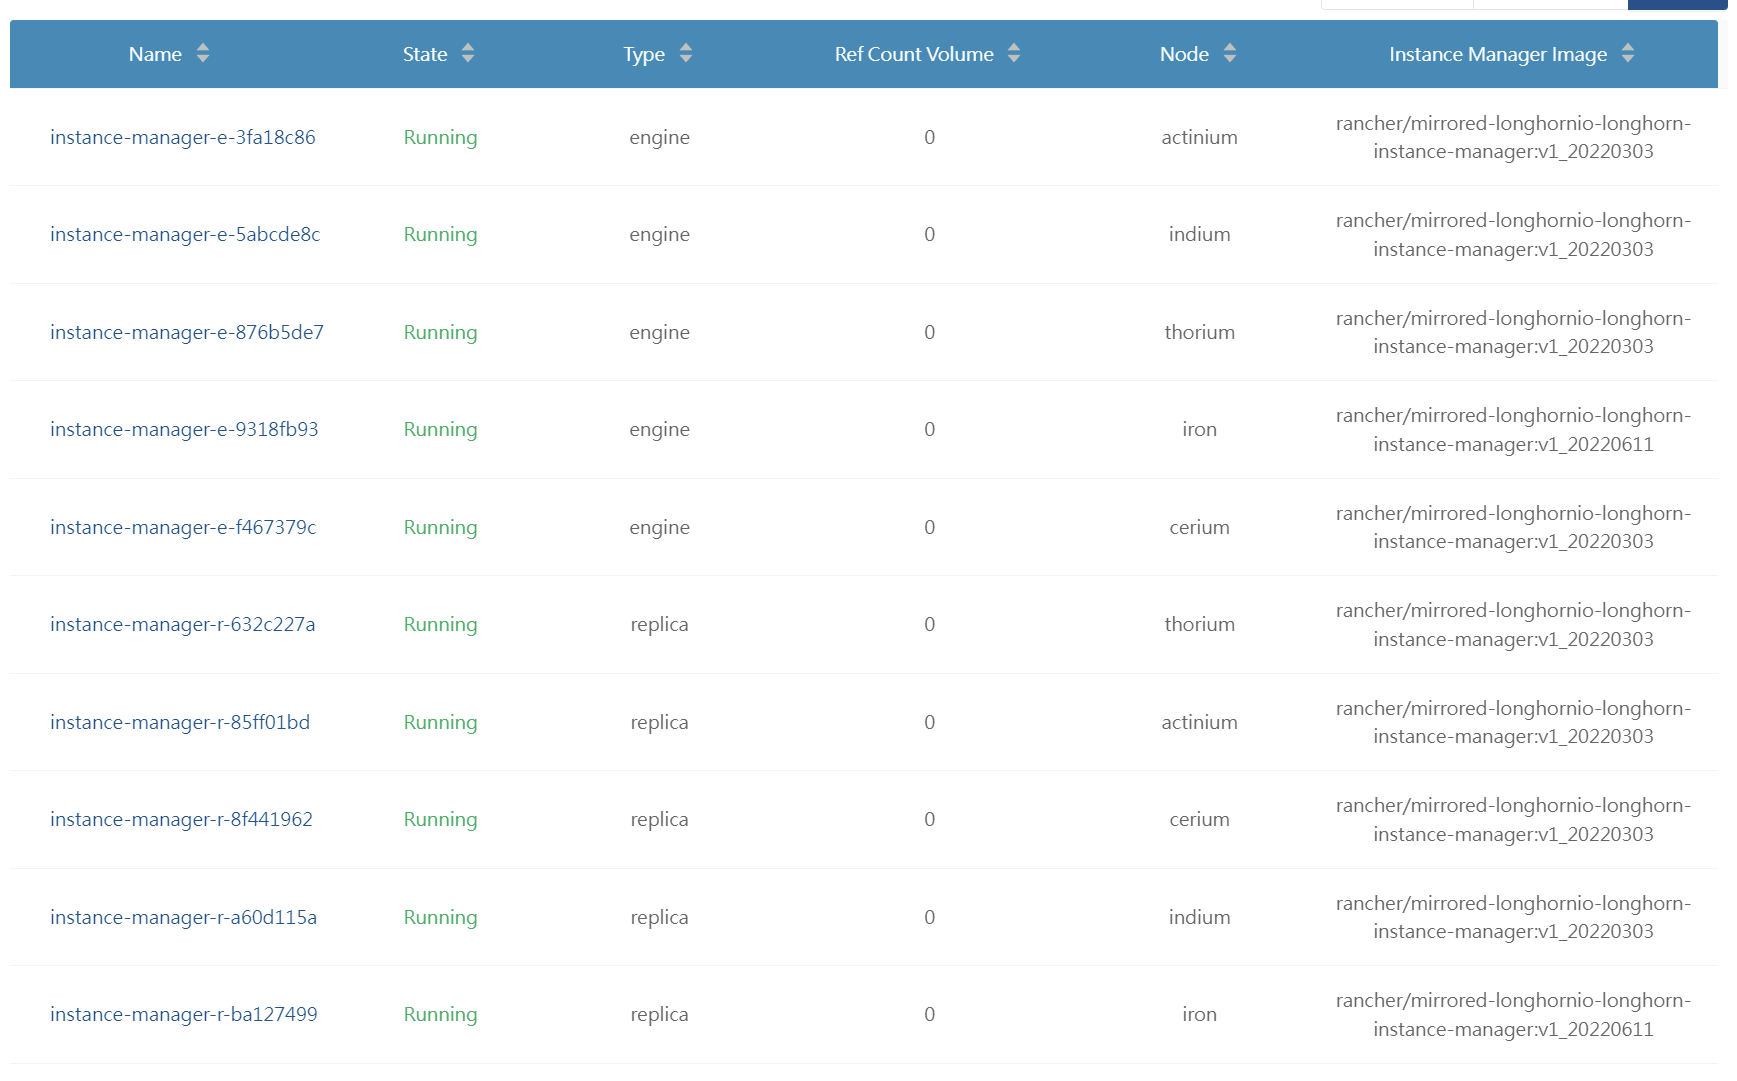Click the blue search button top right
This screenshot has width=1737, height=1081.
pos(1678,4)
